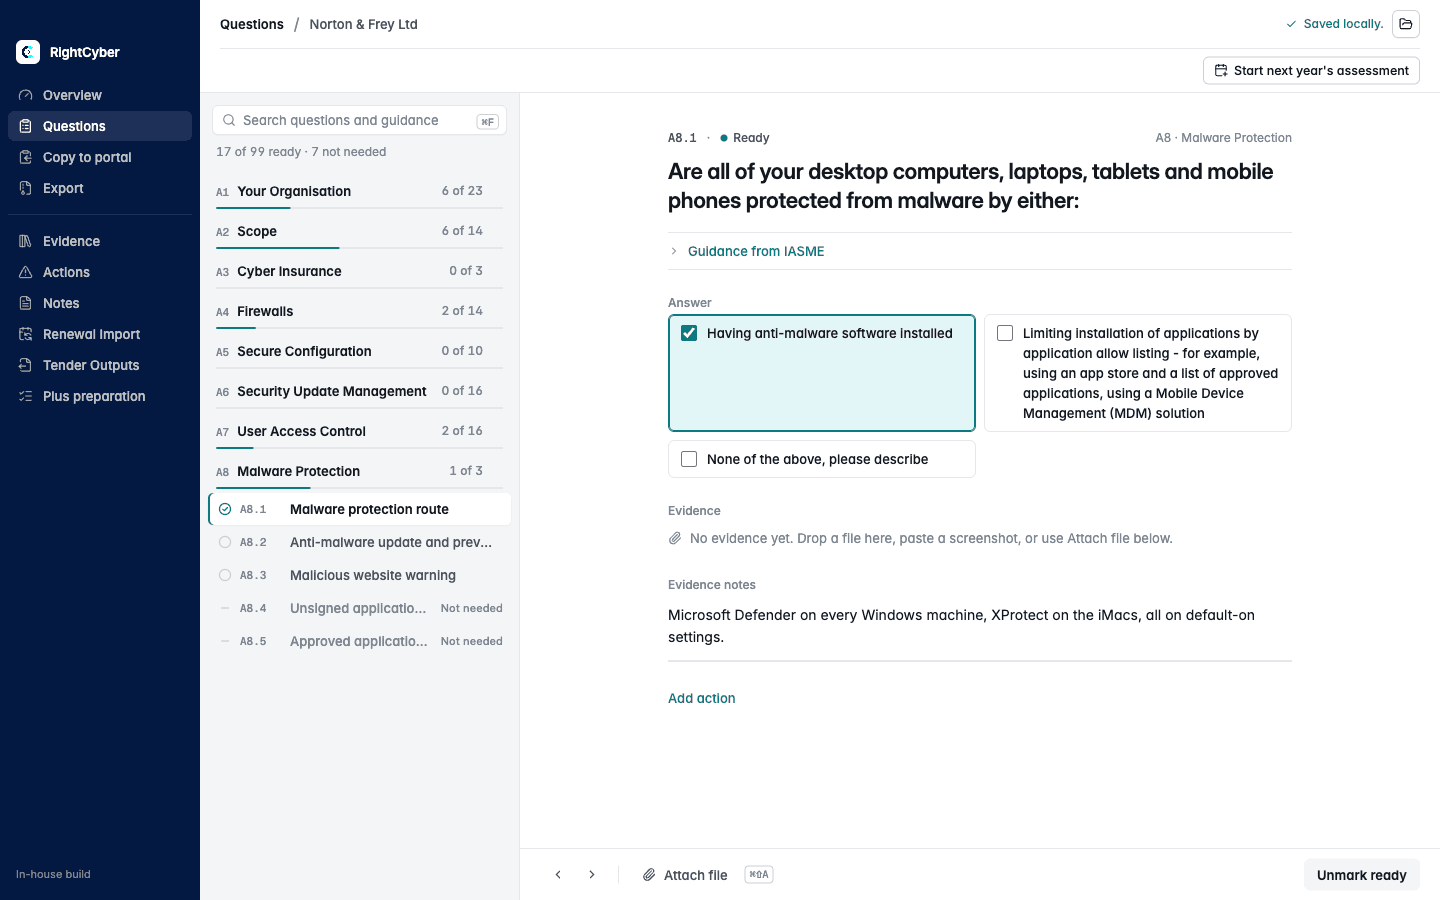
Task: Check Limiting installation by application allow listing
Action: tap(1005, 333)
